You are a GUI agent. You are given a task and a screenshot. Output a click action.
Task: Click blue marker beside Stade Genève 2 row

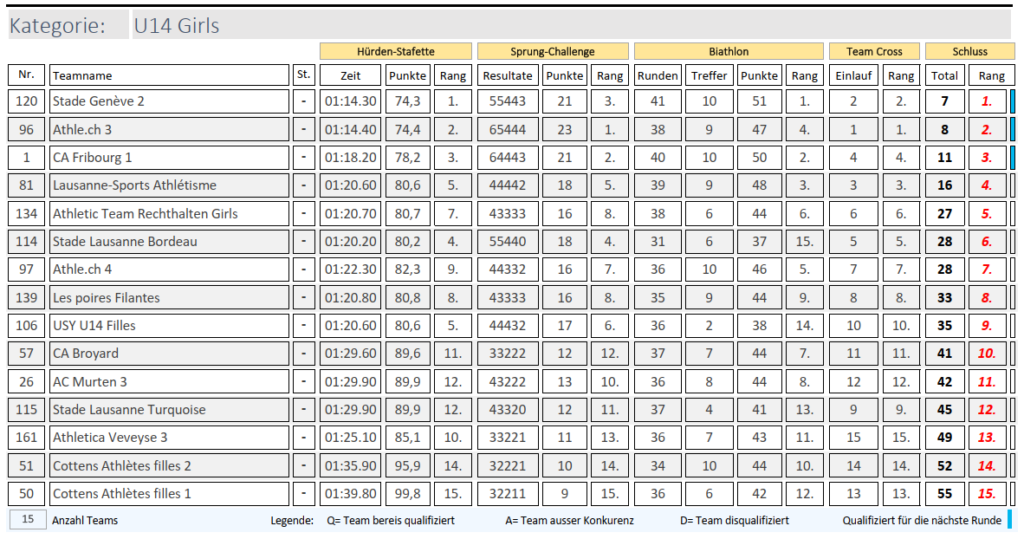click(1012, 101)
